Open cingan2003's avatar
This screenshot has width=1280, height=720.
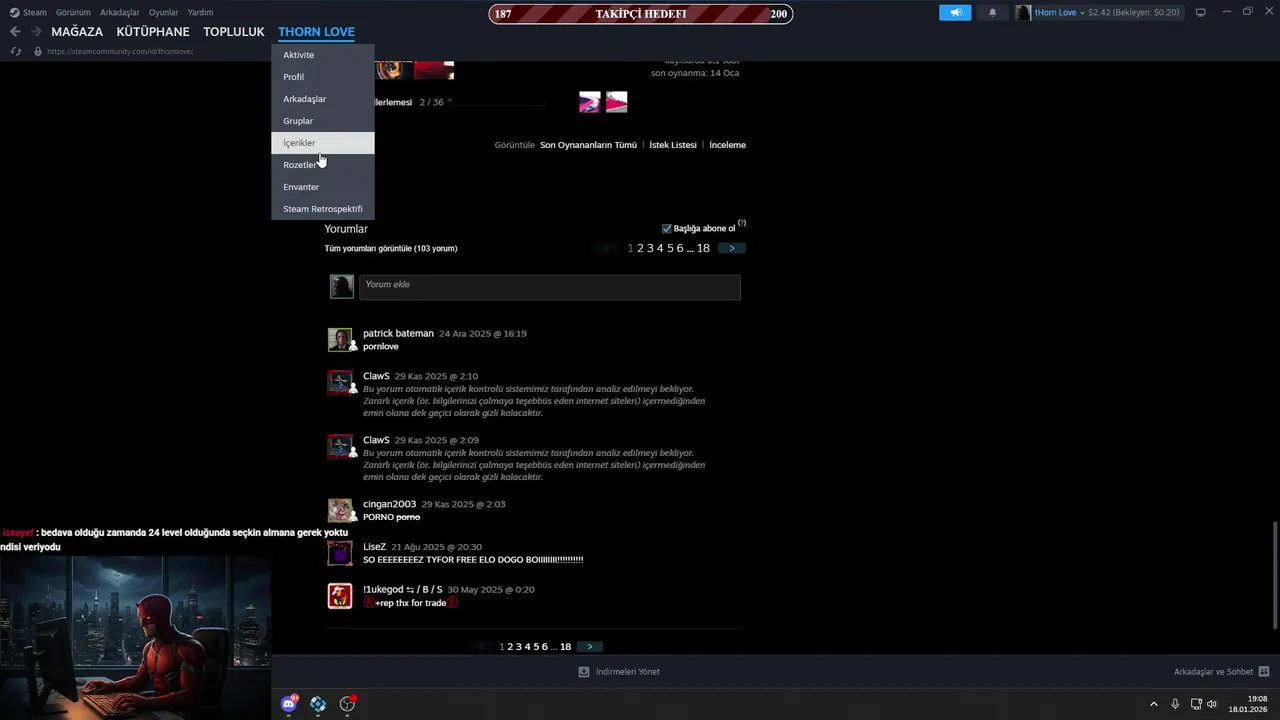point(340,510)
